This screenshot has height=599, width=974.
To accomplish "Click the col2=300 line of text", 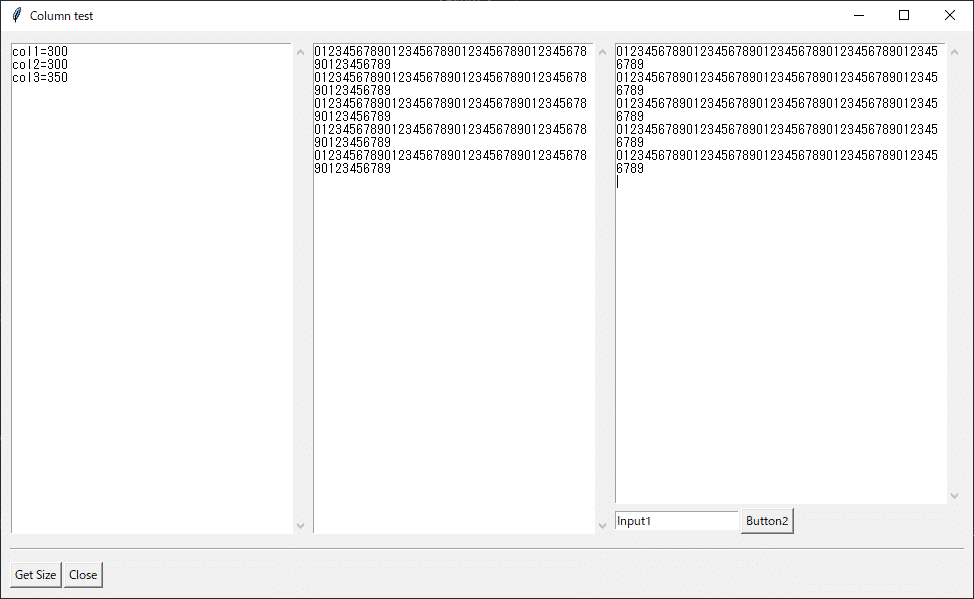I will 40,65.
